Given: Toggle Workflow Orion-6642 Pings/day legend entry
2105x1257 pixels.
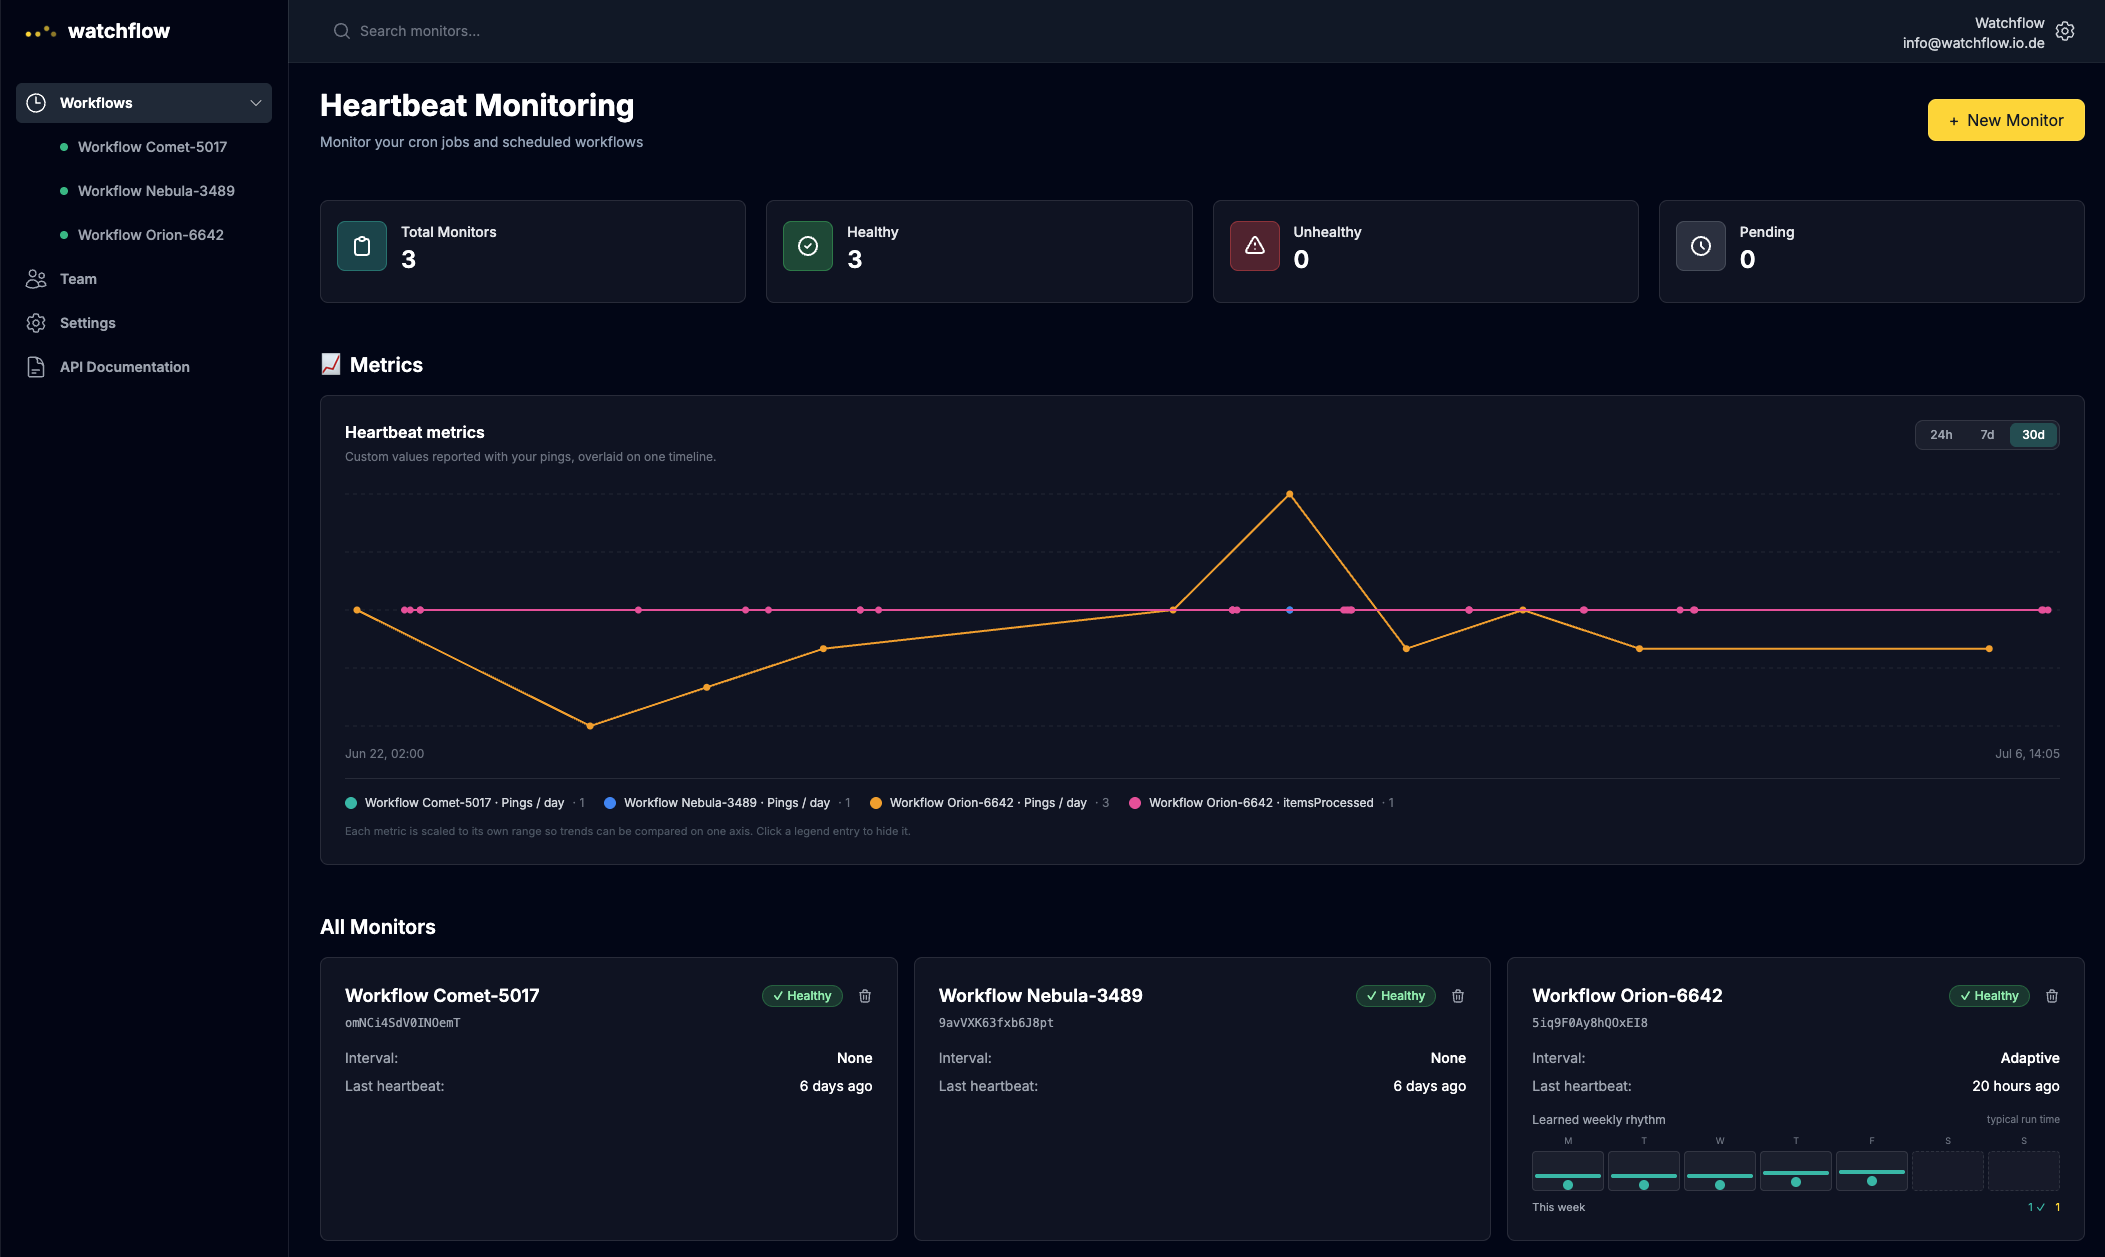Looking at the screenshot, I should [x=989, y=803].
